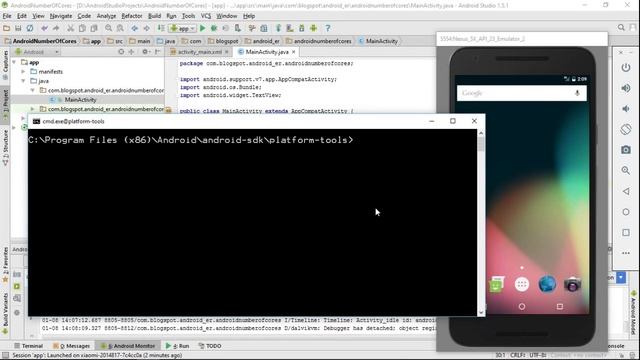640x360 pixels.
Task: Open the Run tool window
Action: [x=178, y=346]
